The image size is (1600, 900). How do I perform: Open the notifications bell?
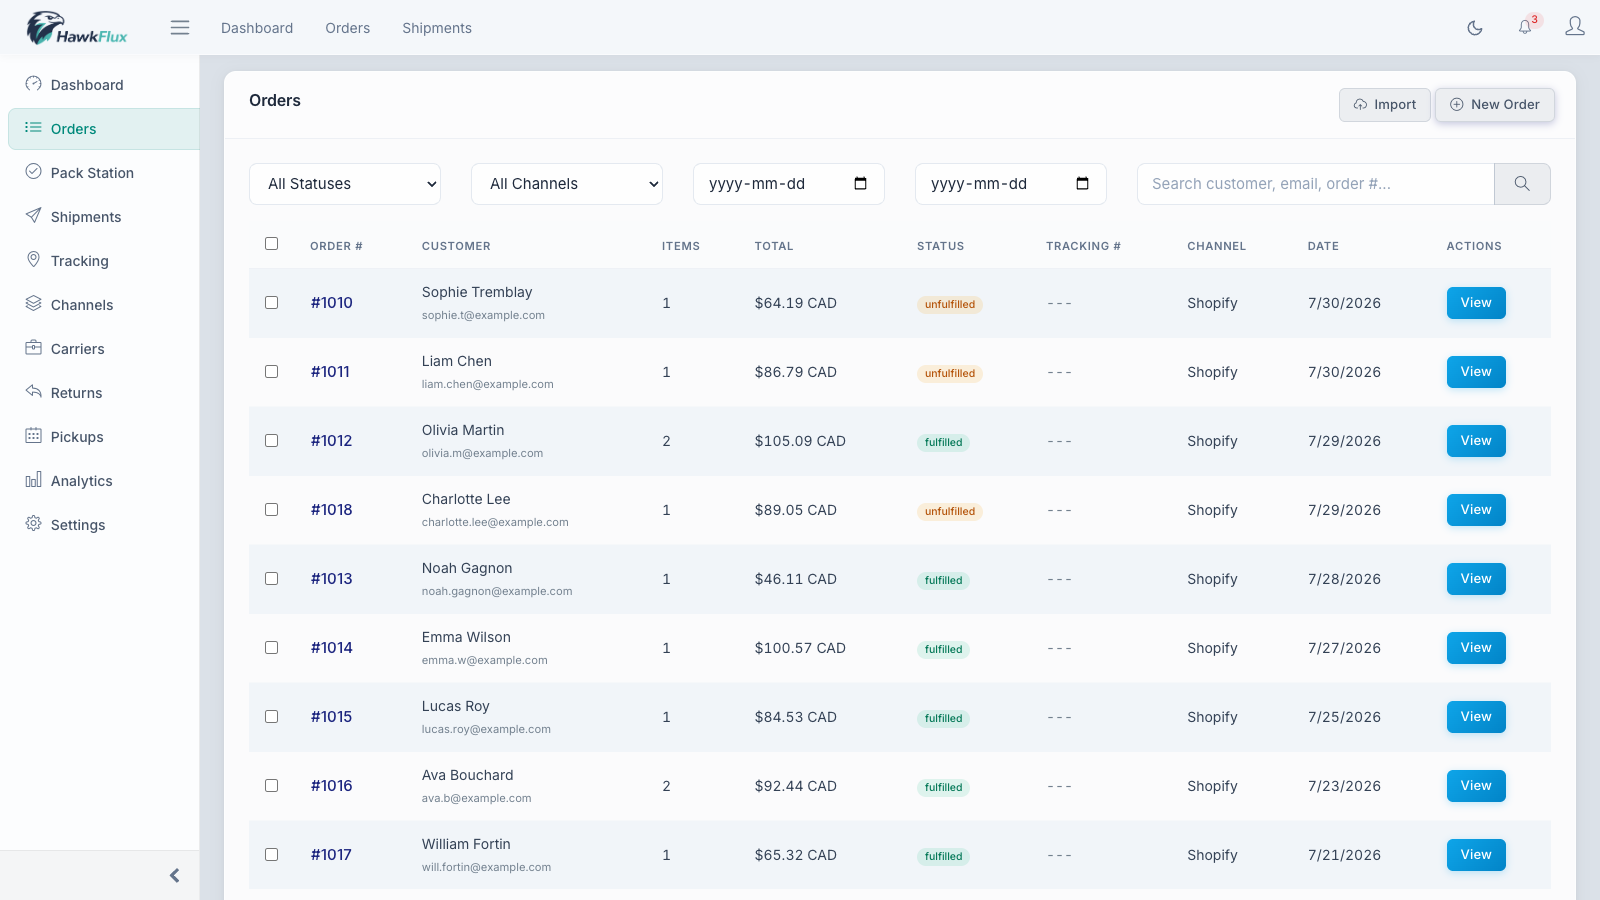click(1526, 27)
